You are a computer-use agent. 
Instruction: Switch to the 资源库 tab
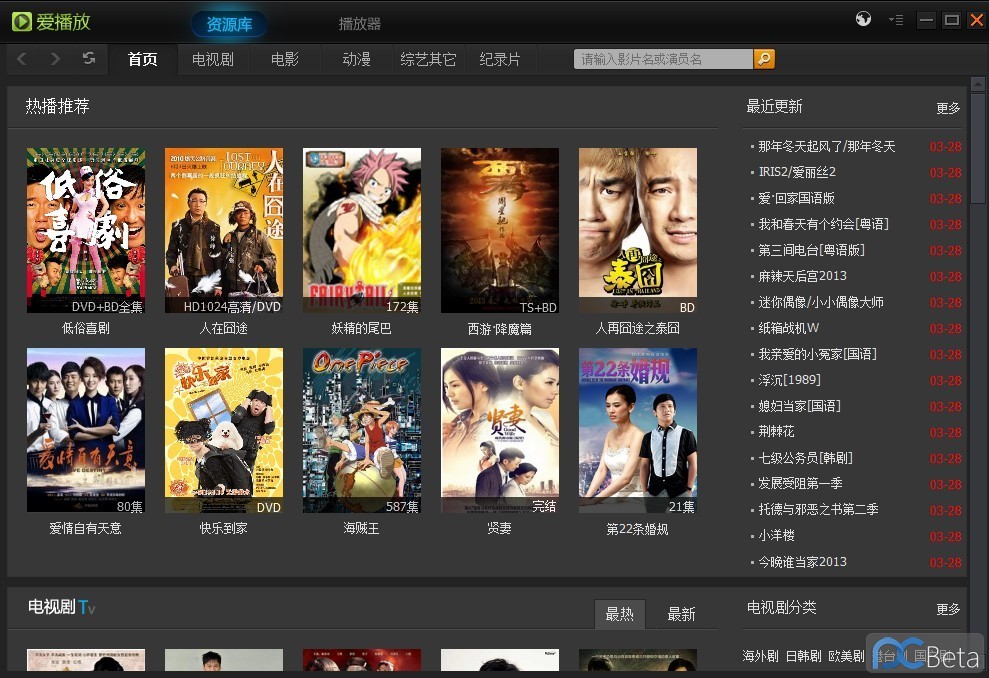[x=229, y=24]
